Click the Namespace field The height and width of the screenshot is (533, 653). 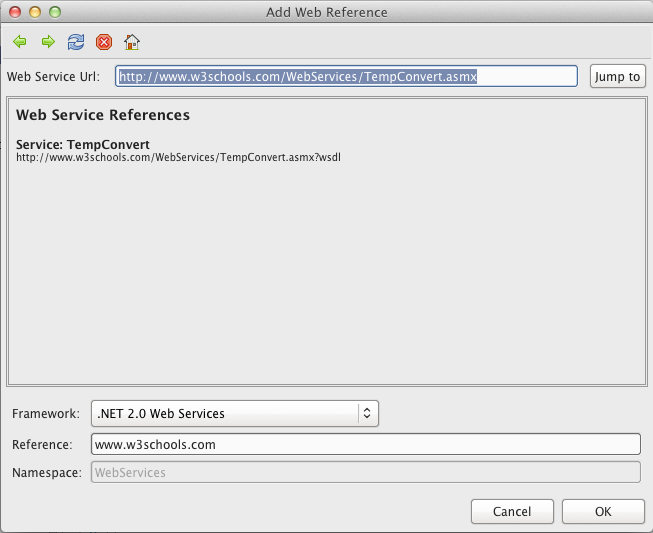pyautogui.click(x=365, y=472)
